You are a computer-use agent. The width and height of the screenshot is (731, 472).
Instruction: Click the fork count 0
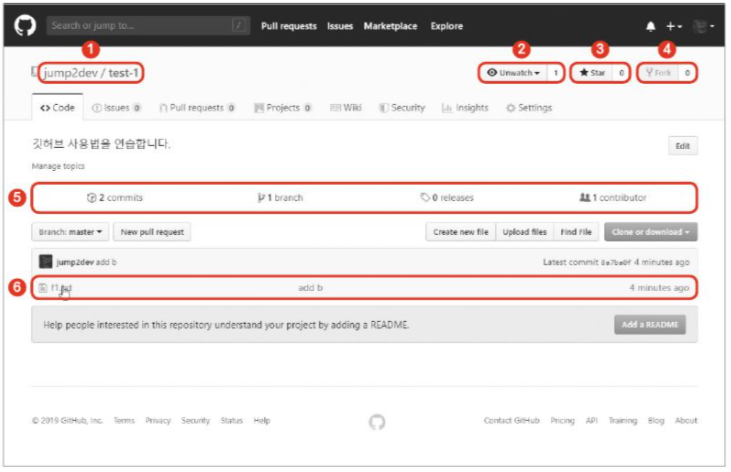pos(687,73)
